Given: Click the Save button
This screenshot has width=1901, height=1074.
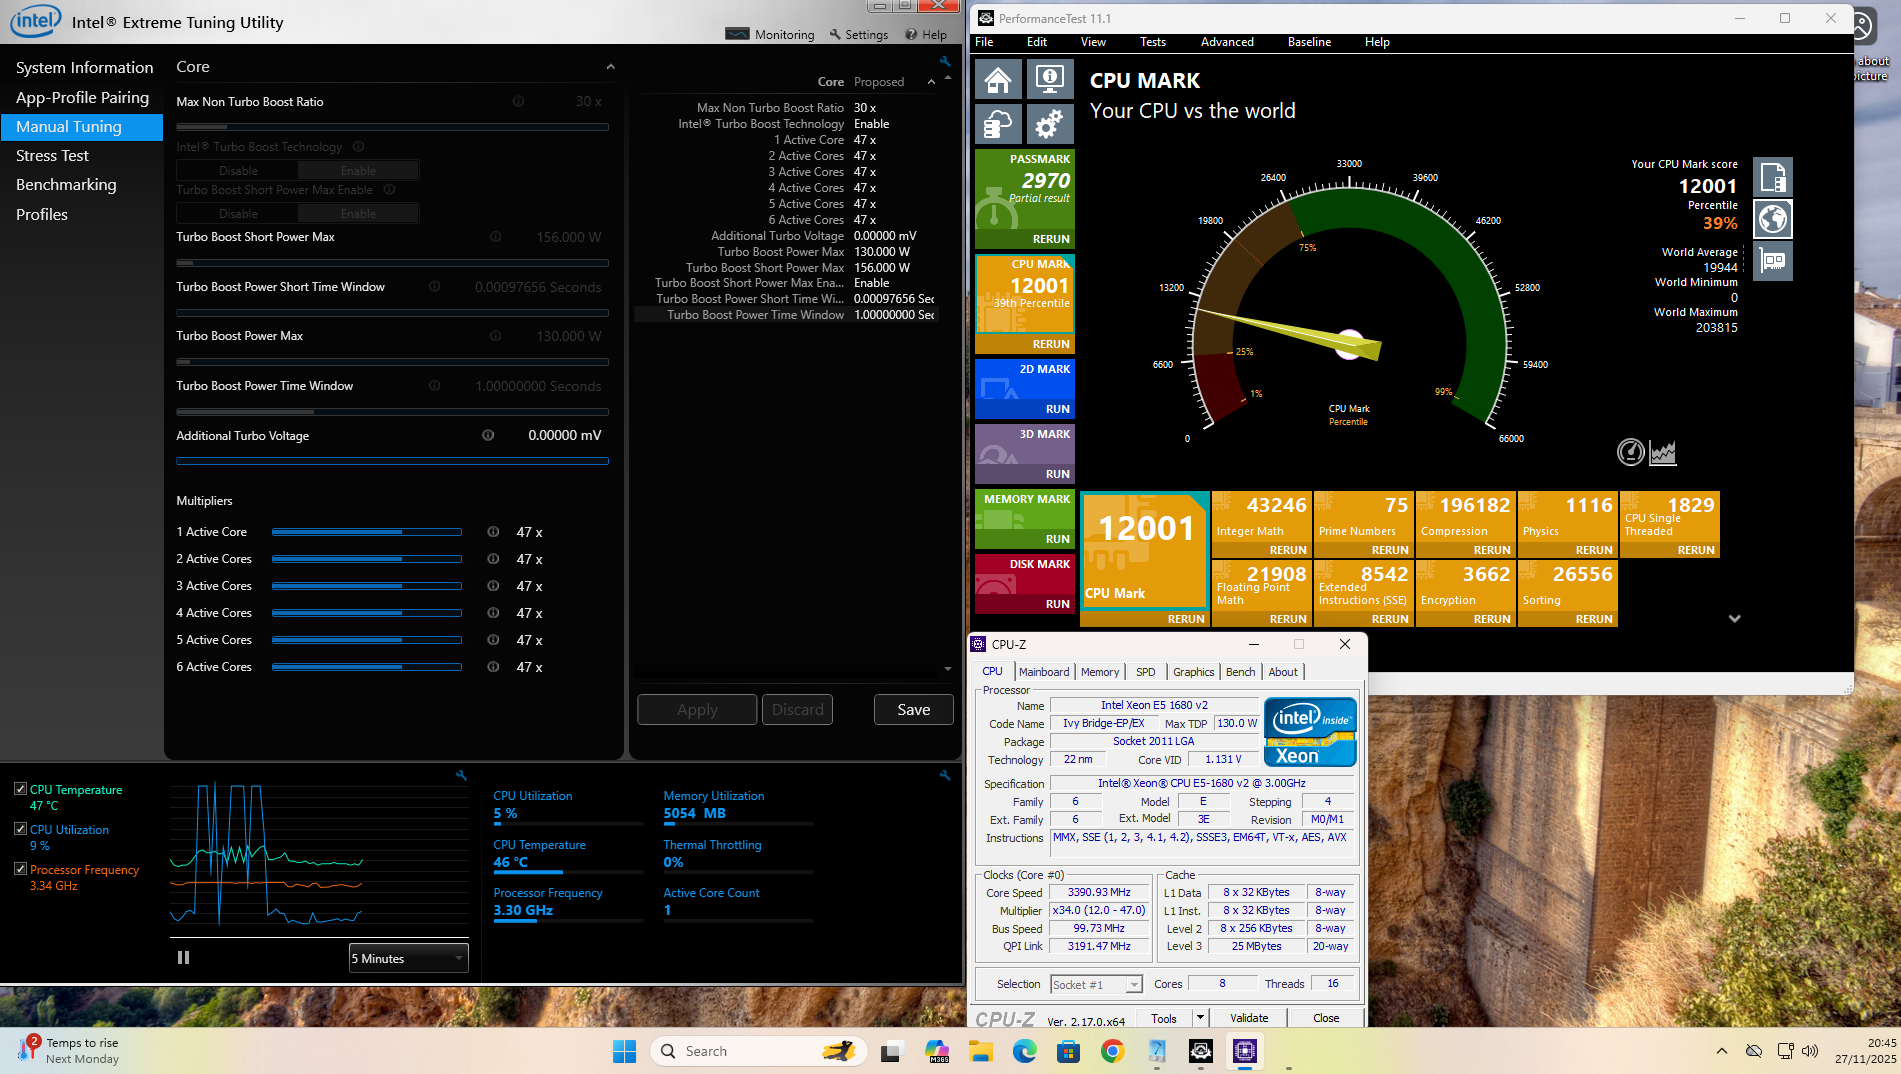Looking at the screenshot, I should coord(913,710).
